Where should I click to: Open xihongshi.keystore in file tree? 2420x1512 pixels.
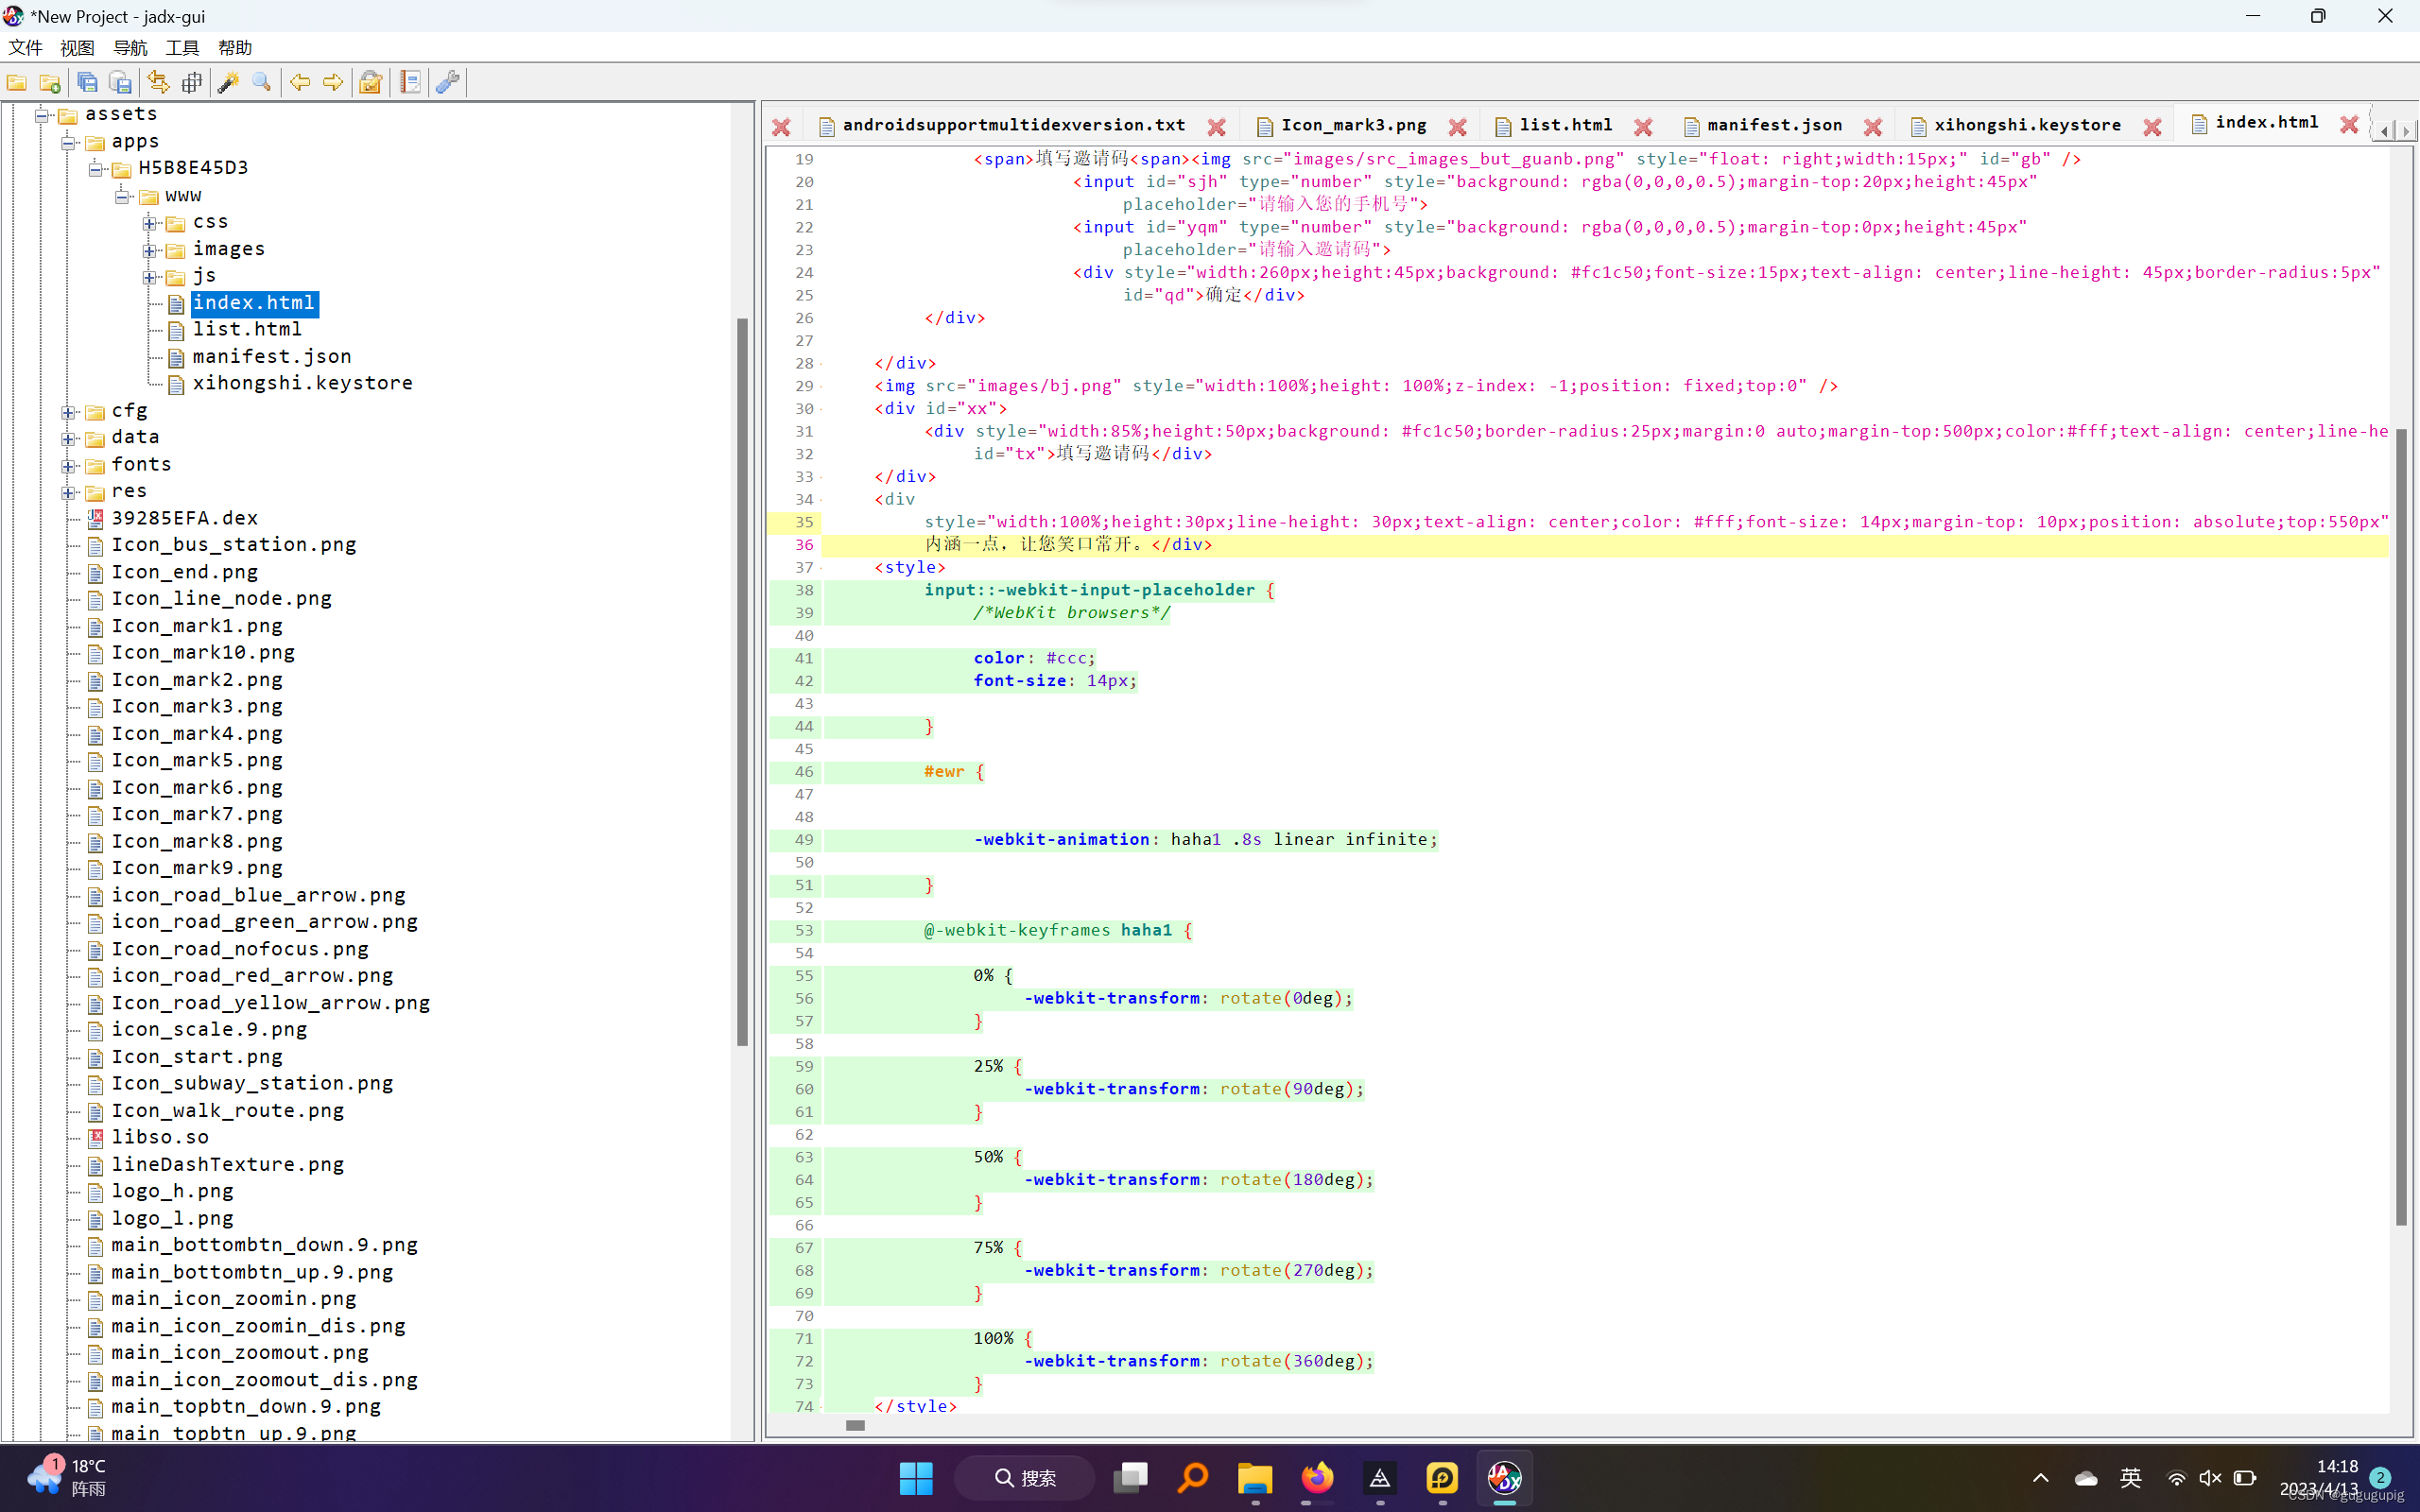[302, 383]
